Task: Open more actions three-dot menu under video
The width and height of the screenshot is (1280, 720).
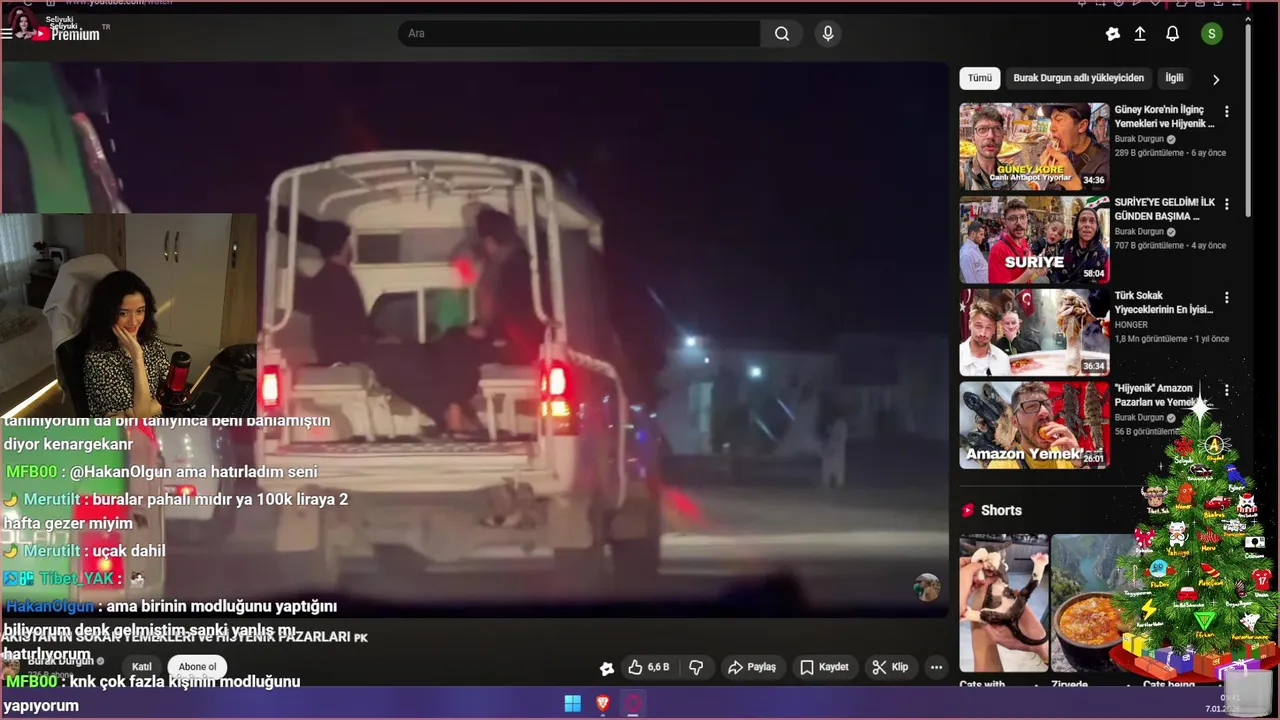Action: 936,667
